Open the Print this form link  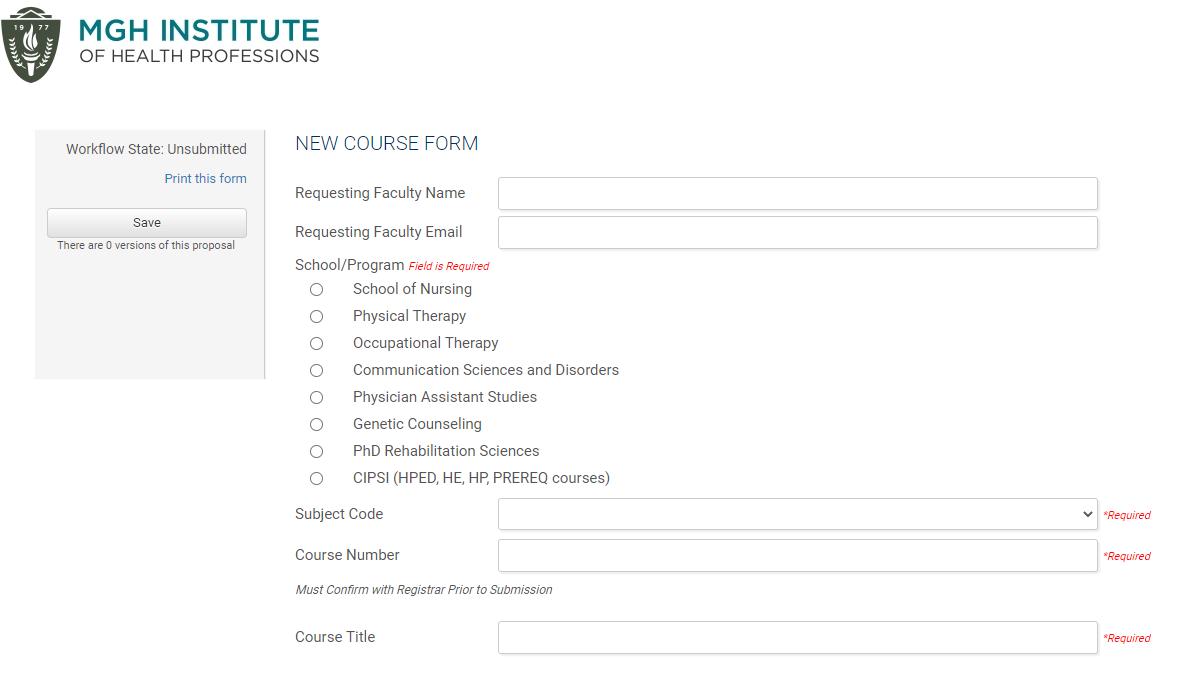click(x=205, y=179)
